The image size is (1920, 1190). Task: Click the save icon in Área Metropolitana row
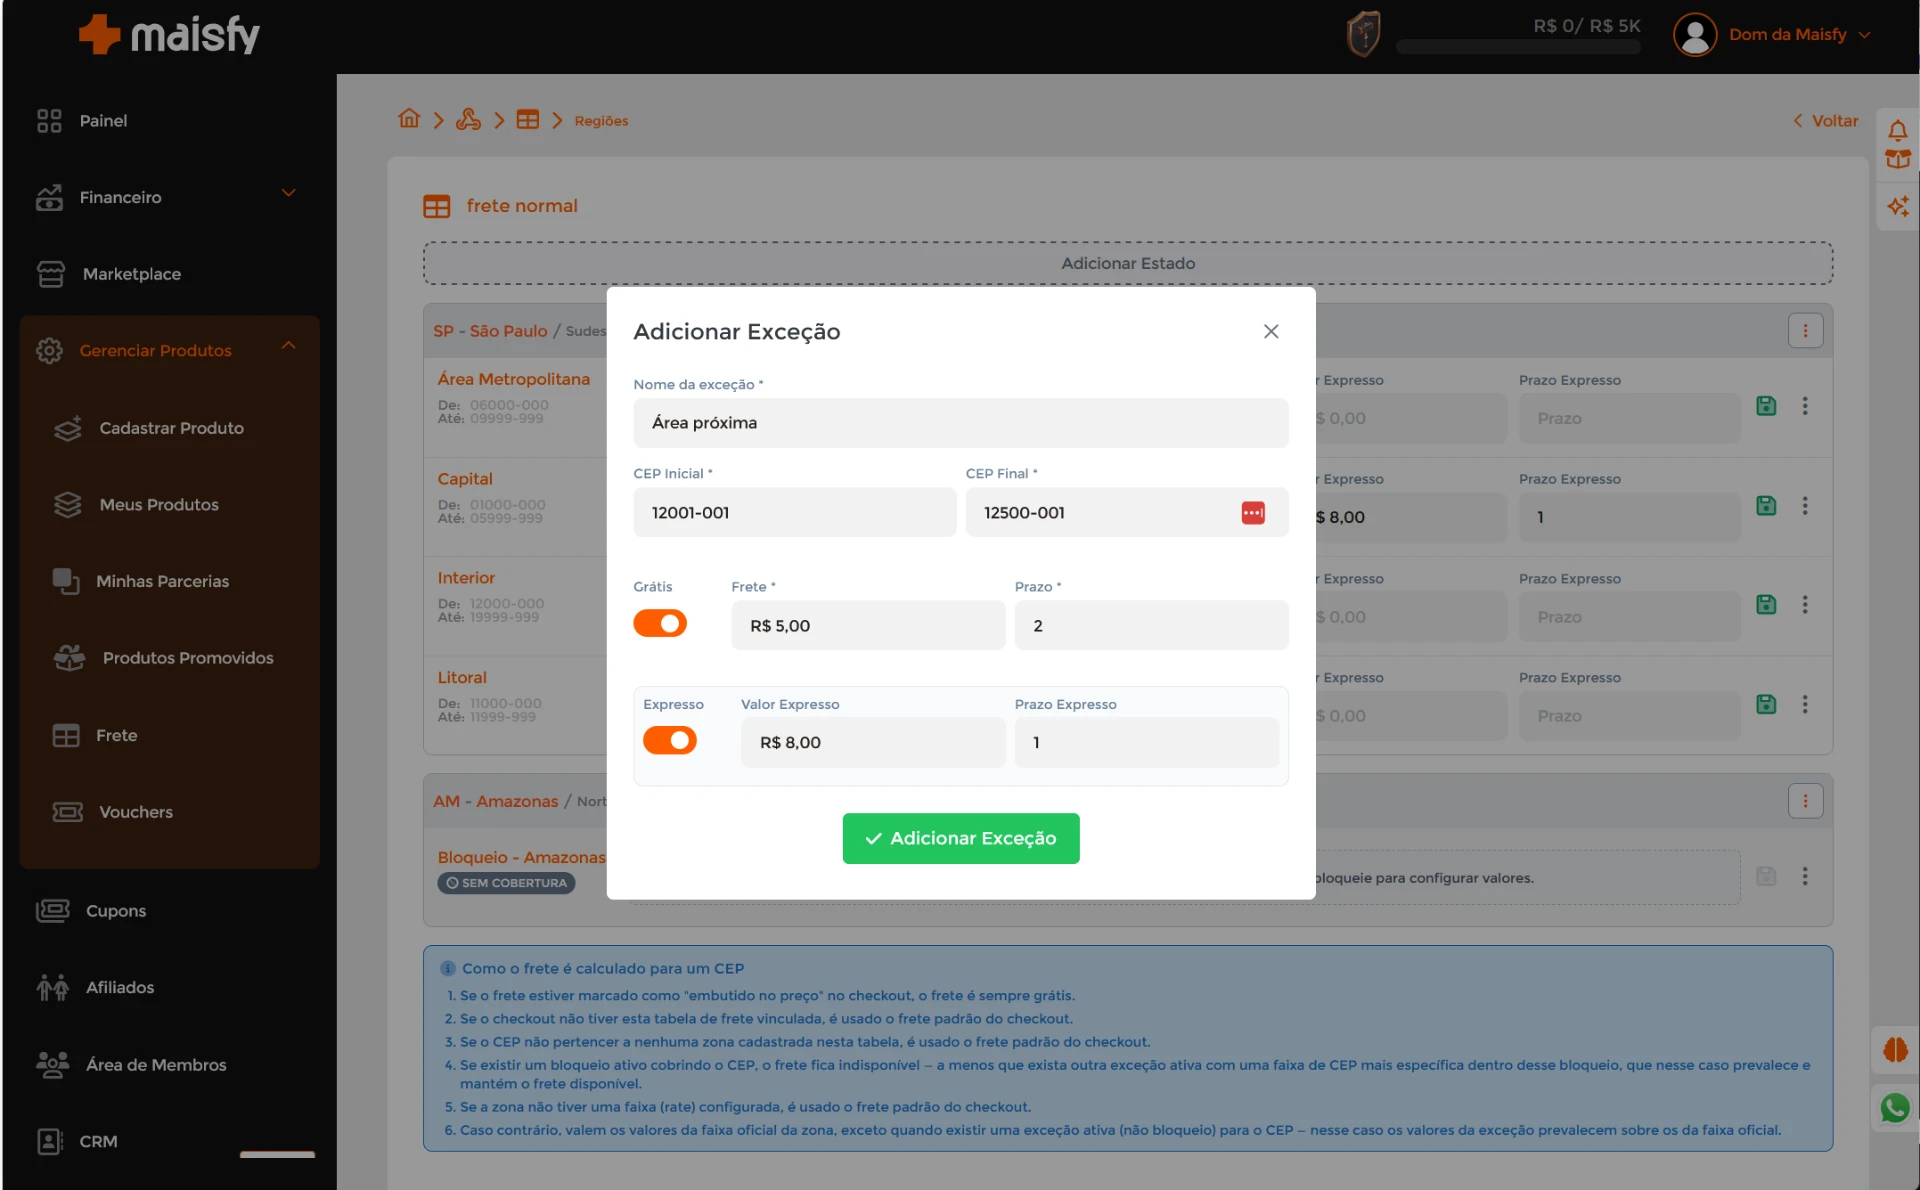pos(1766,406)
